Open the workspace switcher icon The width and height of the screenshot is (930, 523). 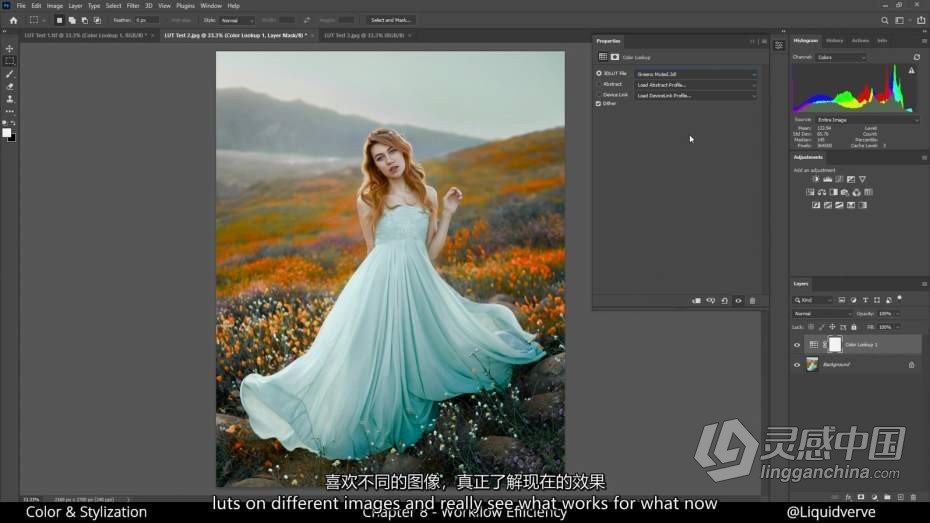point(900,20)
